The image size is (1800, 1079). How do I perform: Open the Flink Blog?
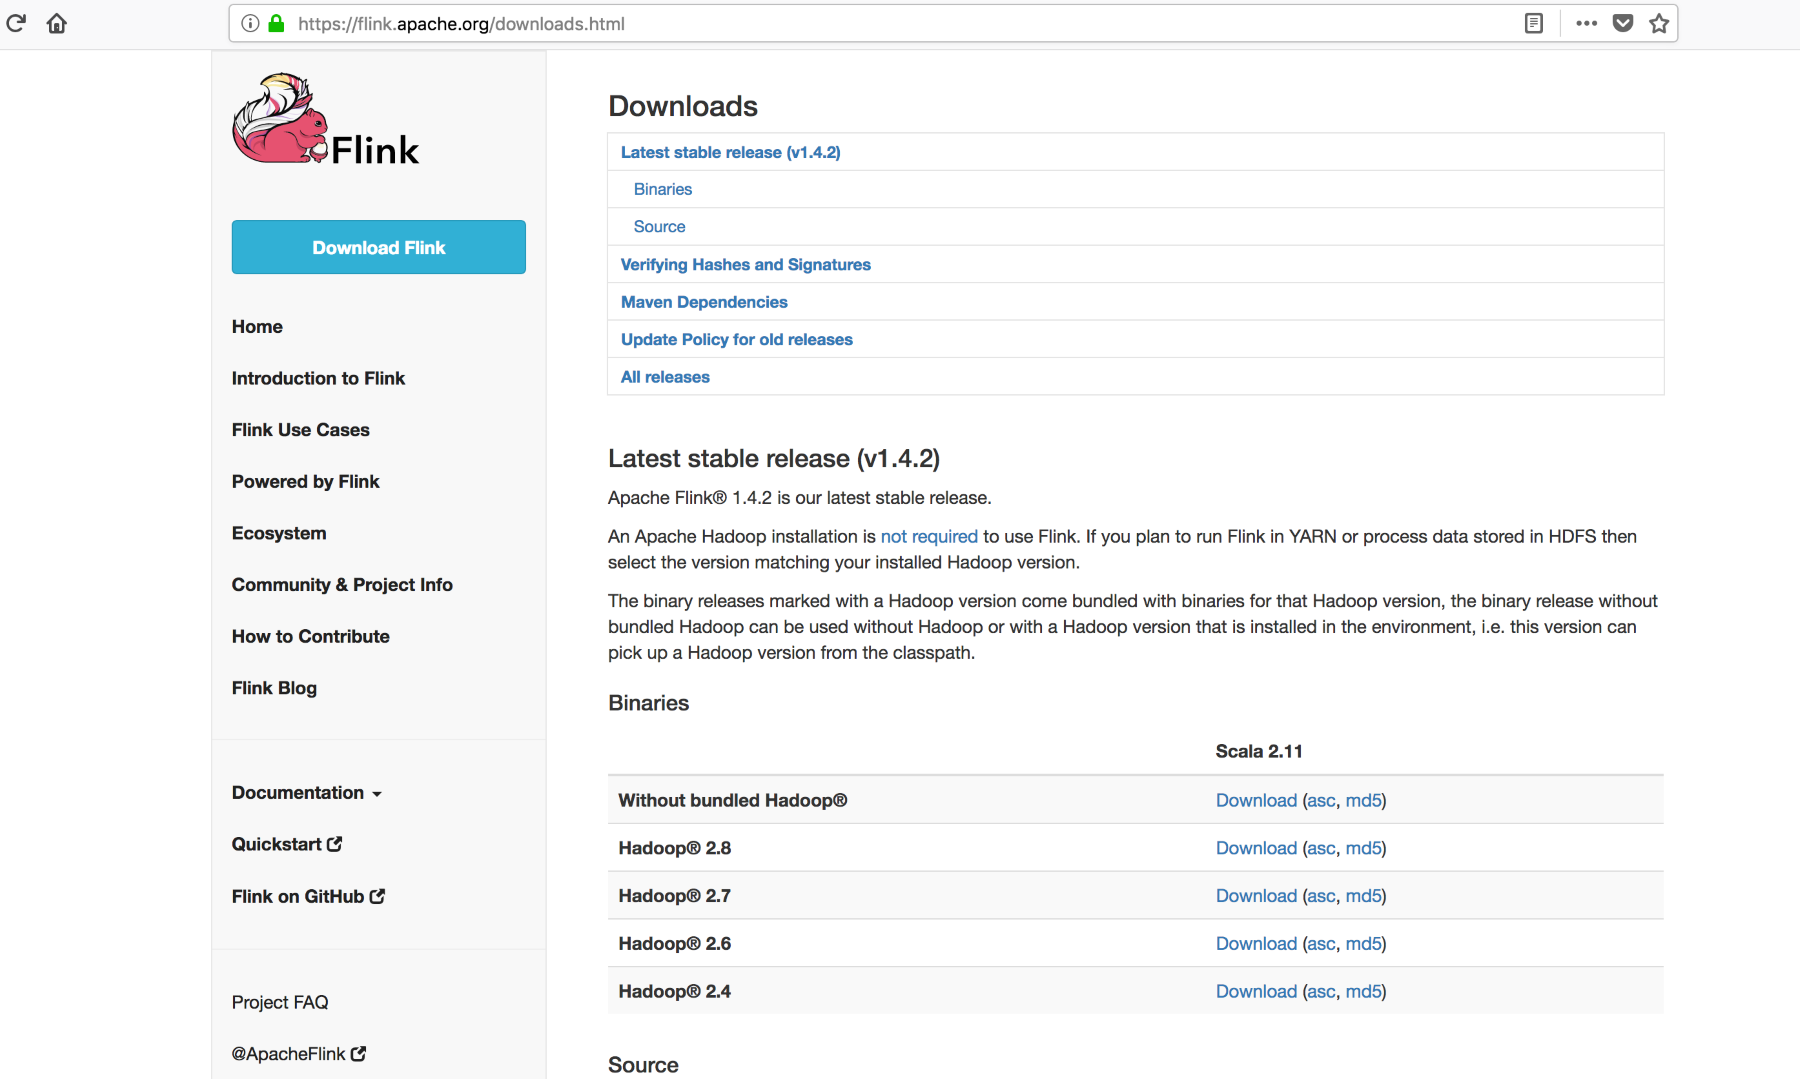(274, 688)
